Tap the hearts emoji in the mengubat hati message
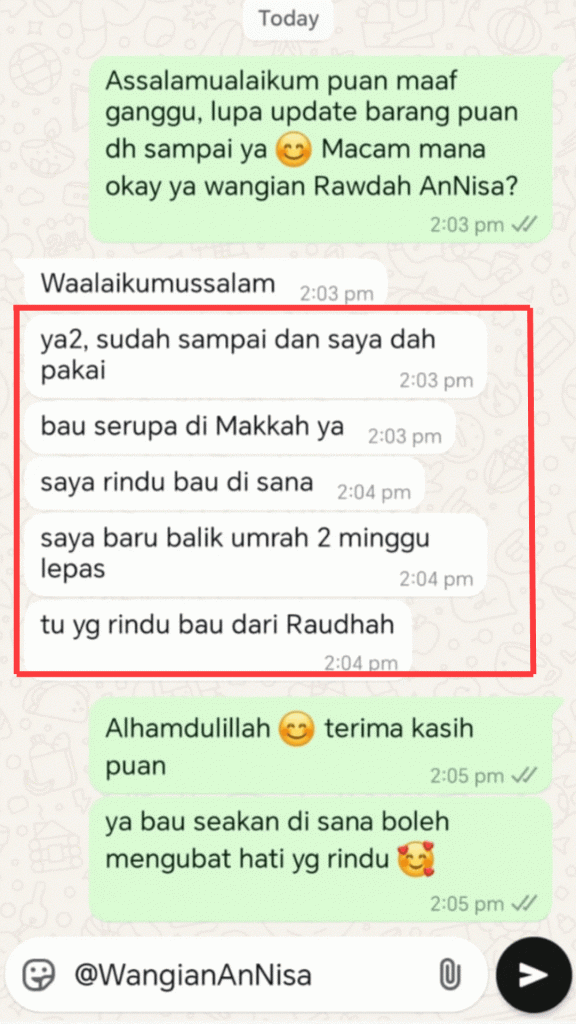This screenshot has width=576, height=1024. click(416, 859)
